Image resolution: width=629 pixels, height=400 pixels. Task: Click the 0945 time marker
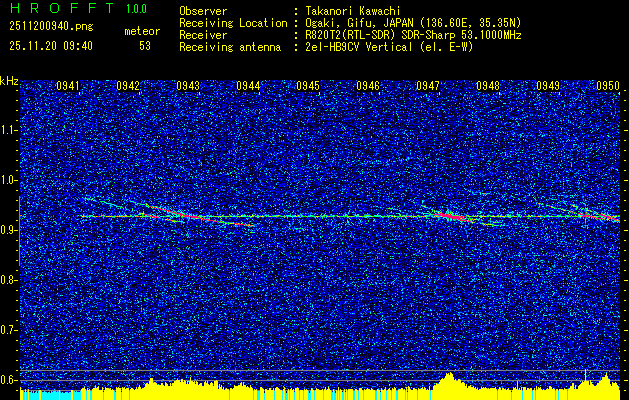pyautogui.click(x=308, y=86)
